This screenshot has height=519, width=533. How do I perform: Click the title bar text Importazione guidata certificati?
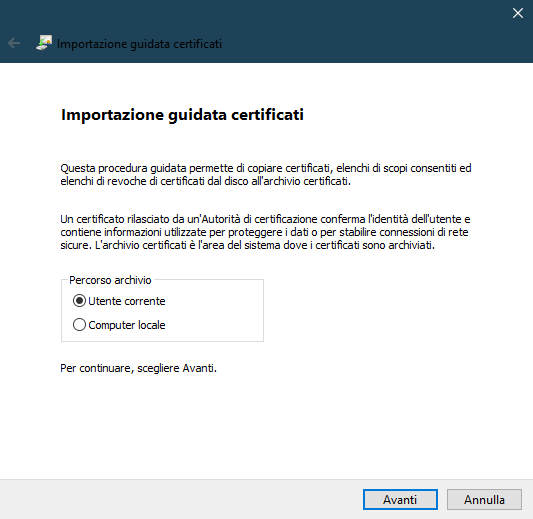[139, 44]
